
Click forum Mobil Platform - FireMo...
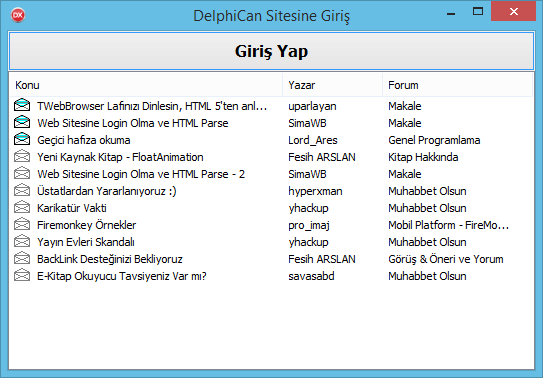448,225
